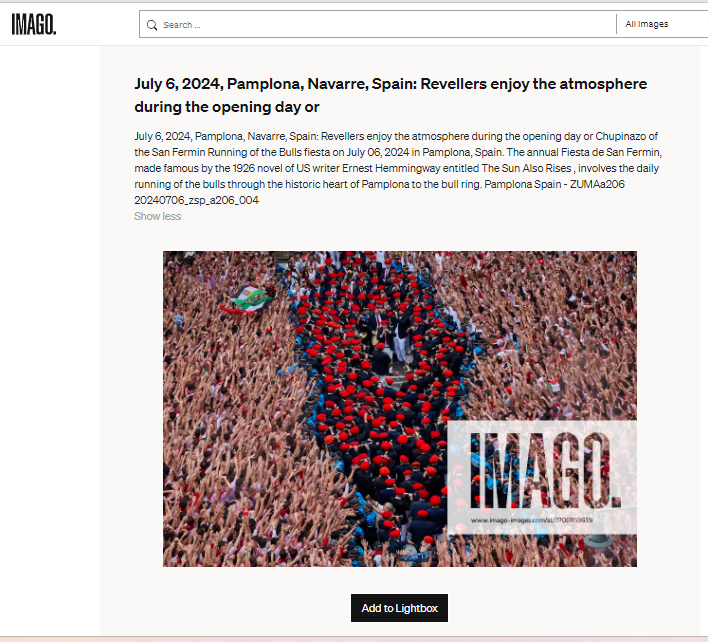Click the green and white flag in the photo

point(251,298)
